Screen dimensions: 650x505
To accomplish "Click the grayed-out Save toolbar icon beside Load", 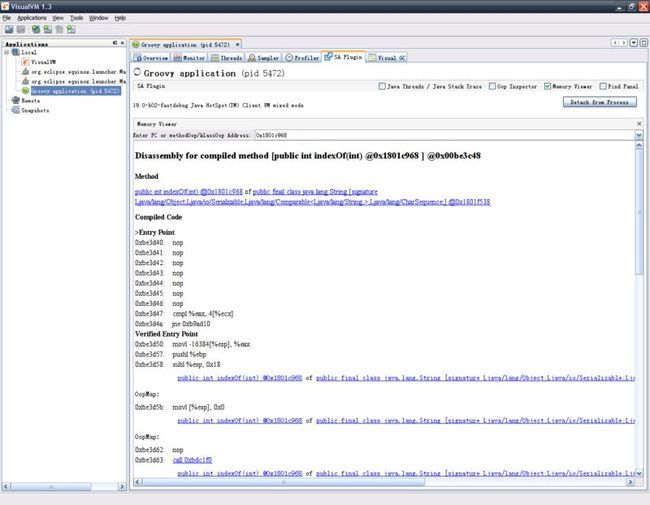I will (21, 29).
